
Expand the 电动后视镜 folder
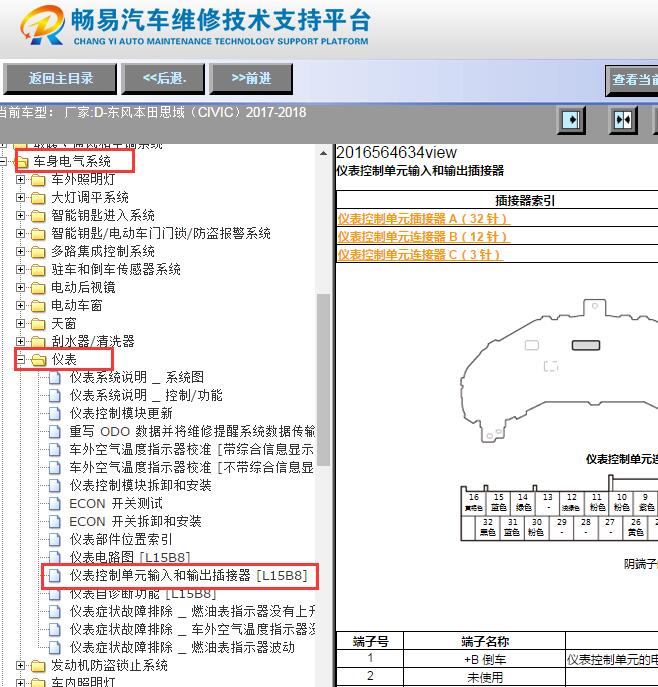pos(20,287)
